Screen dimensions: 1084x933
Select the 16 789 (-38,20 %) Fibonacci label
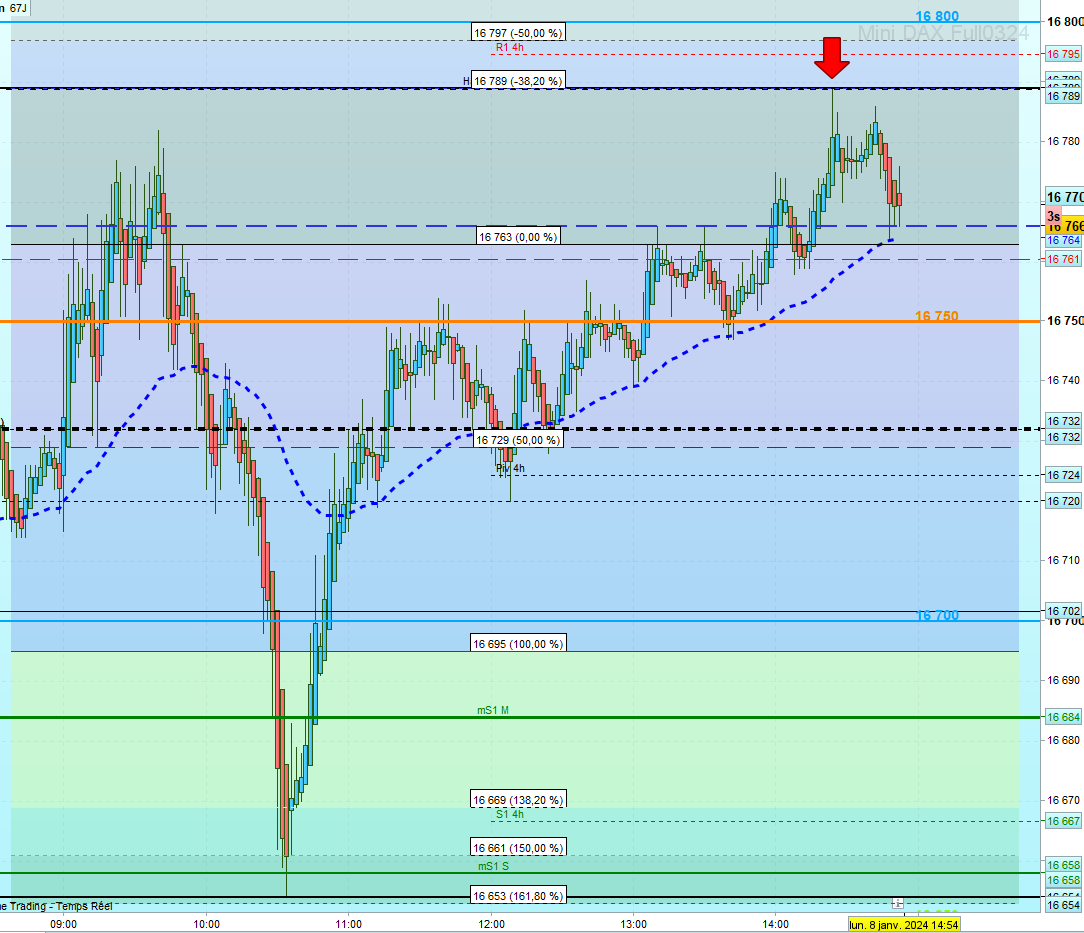point(518,81)
